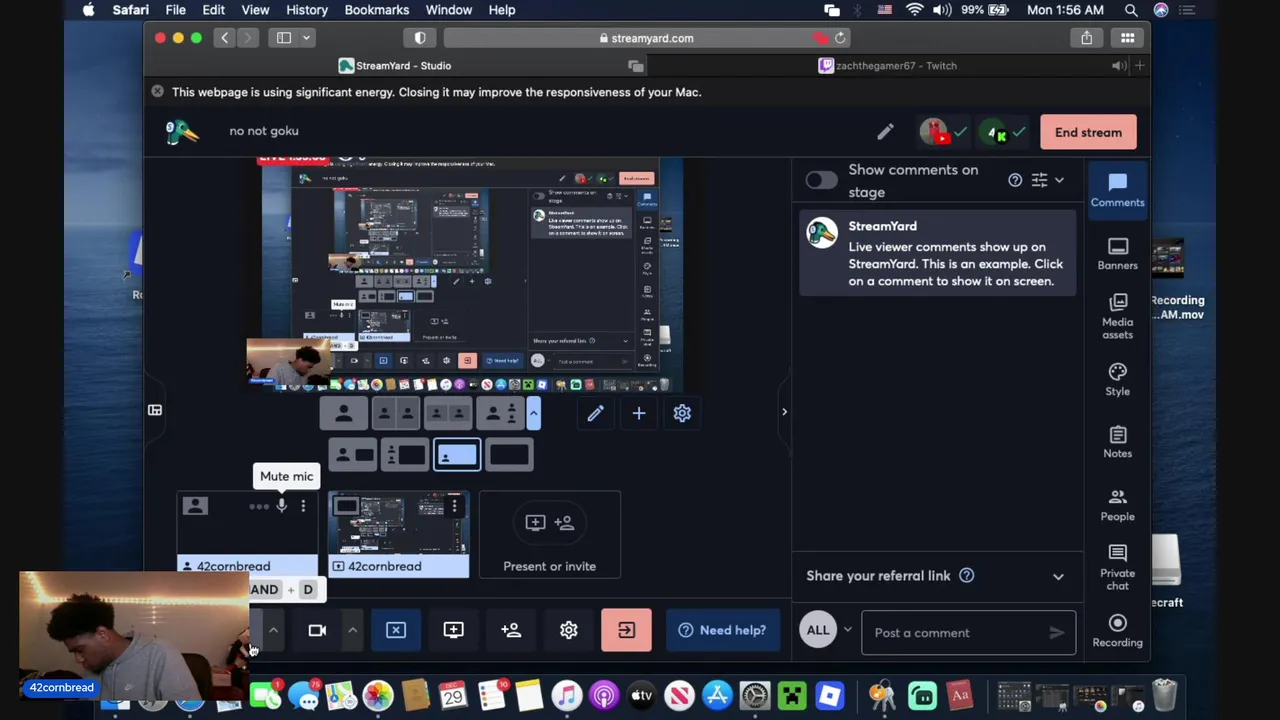Screen dimensions: 1280x720
Task: Open three-dot menu on camera card
Action: click(x=303, y=506)
